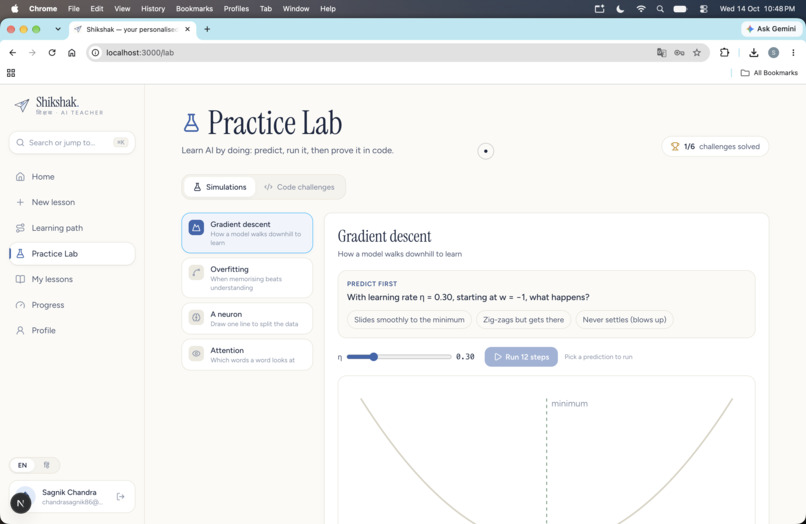This screenshot has height=524, width=806.
Task: Open All Bookmarks folder
Action: (x=769, y=73)
